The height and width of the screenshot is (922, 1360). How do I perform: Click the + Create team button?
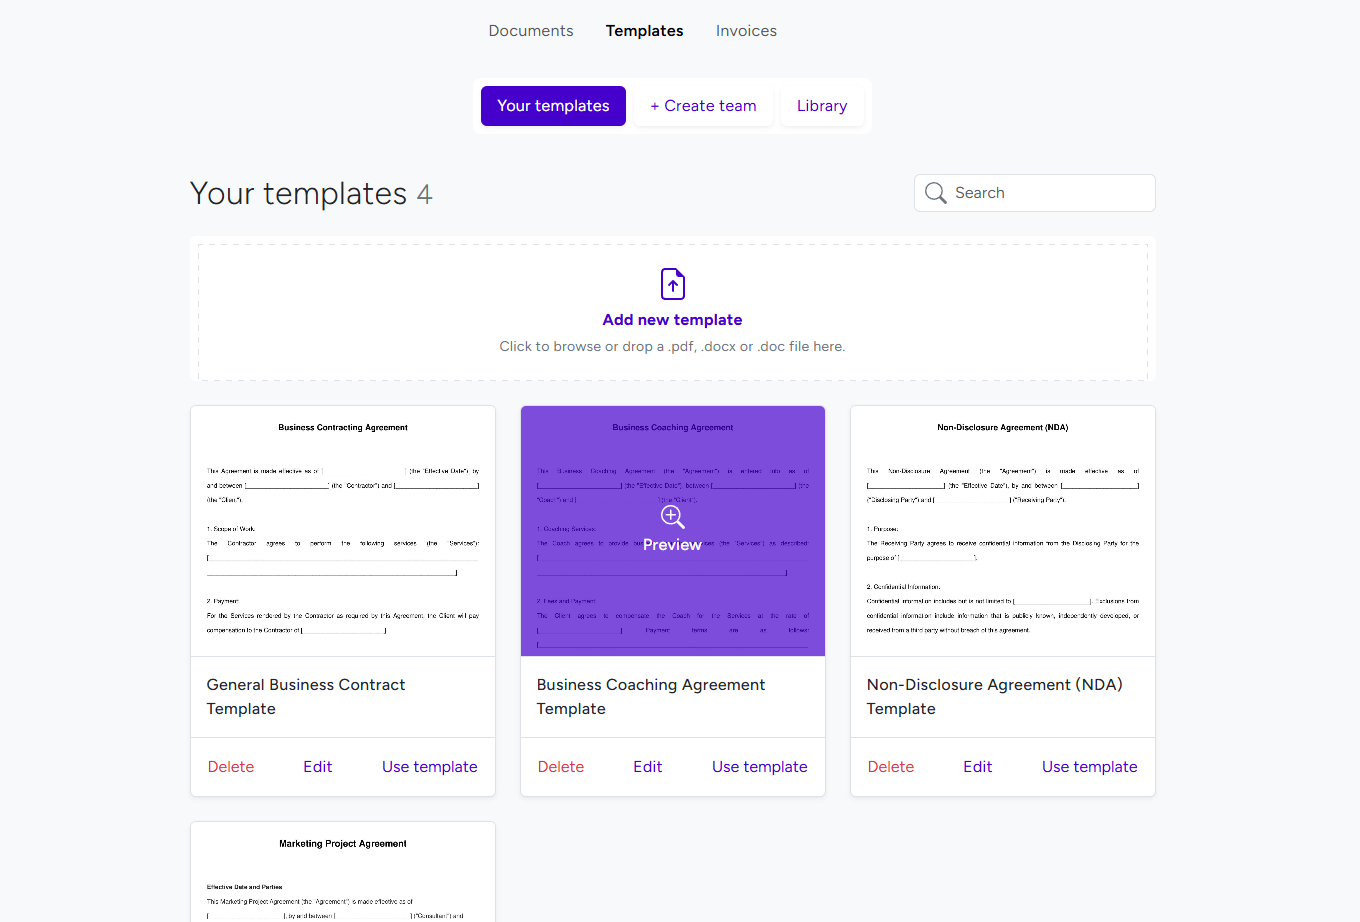(703, 105)
